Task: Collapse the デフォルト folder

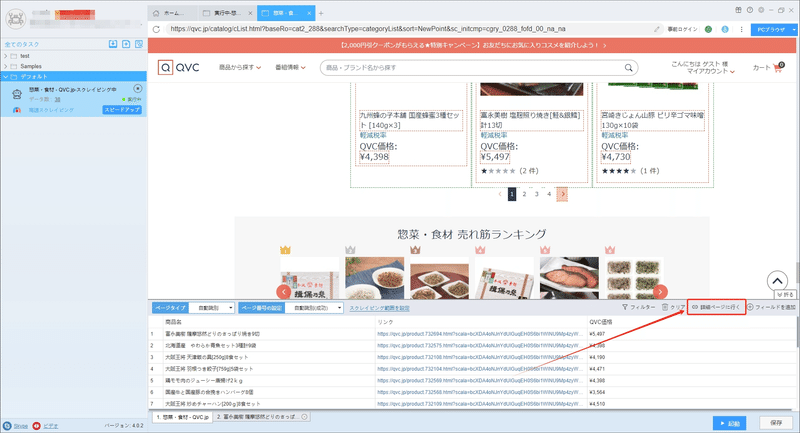Action: [6, 77]
